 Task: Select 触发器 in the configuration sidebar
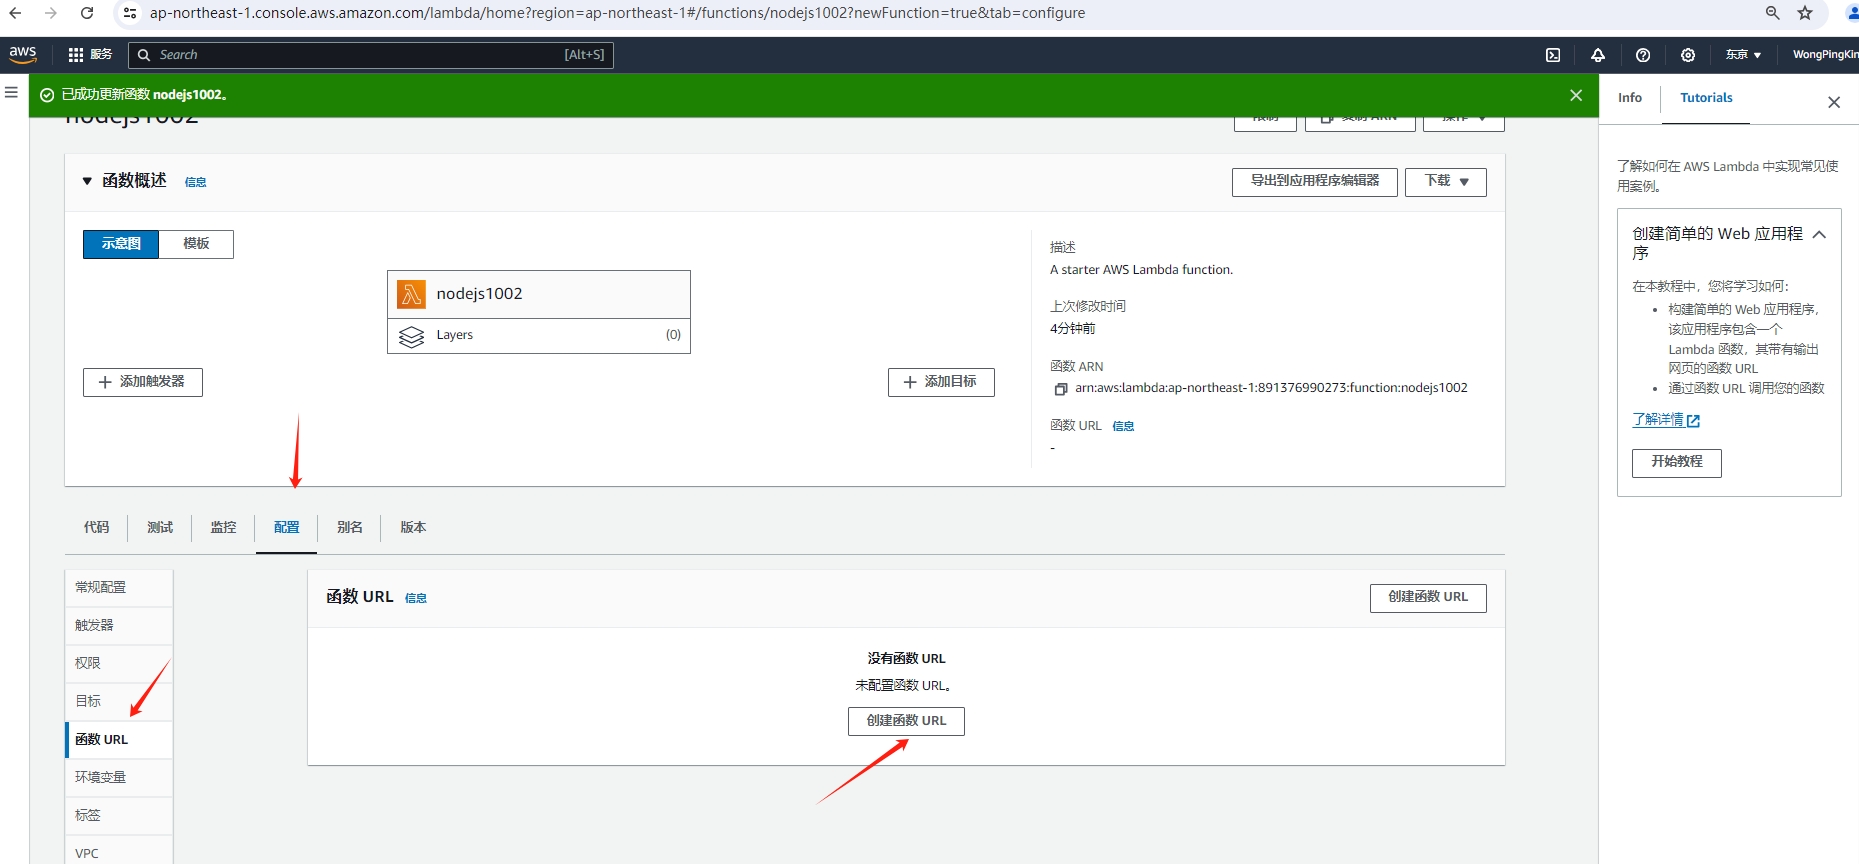[119, 626]
